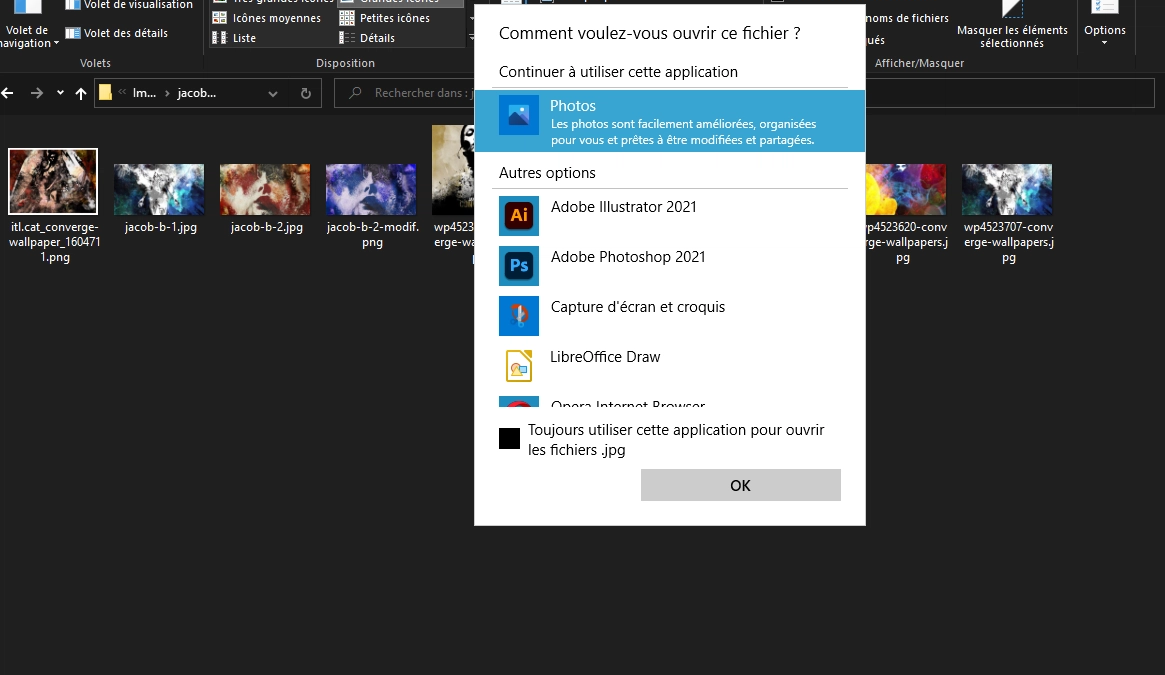Screen dimensions: 1165x675
Task: Go back with the back arrow
Action: click(x=9, y=94)
